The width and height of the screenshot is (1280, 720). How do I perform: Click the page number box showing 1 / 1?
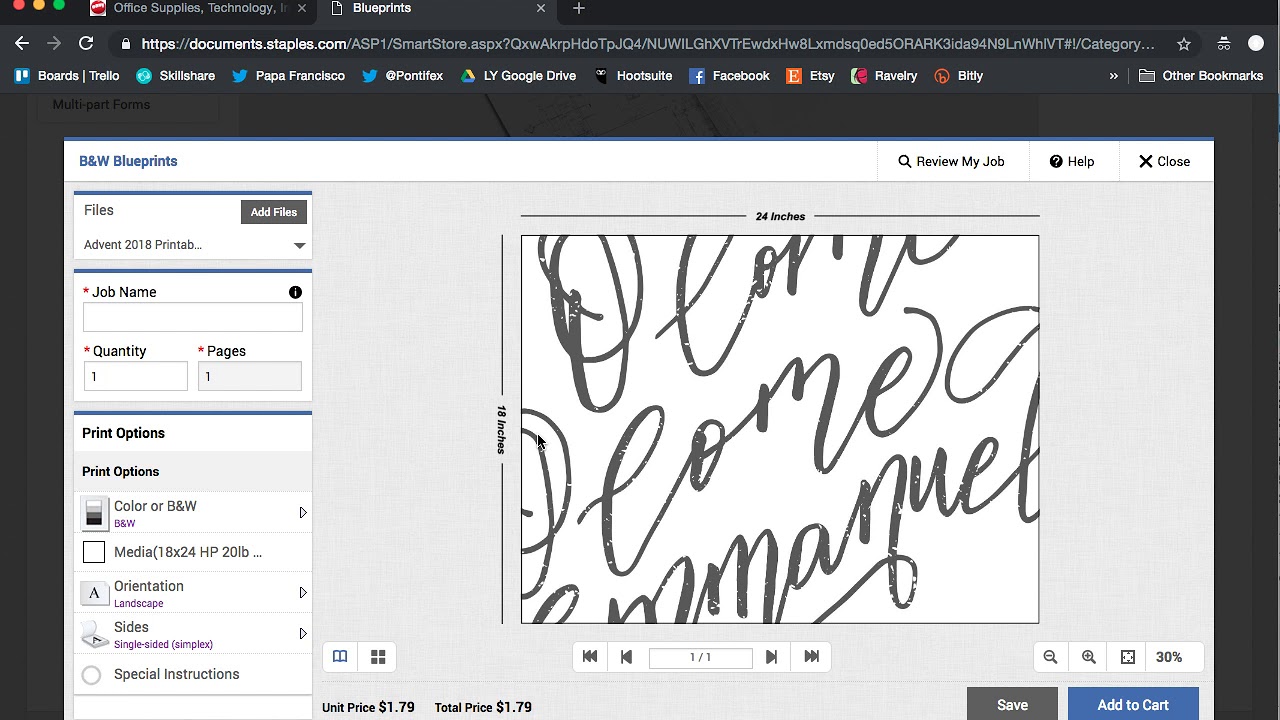[700, 657]
